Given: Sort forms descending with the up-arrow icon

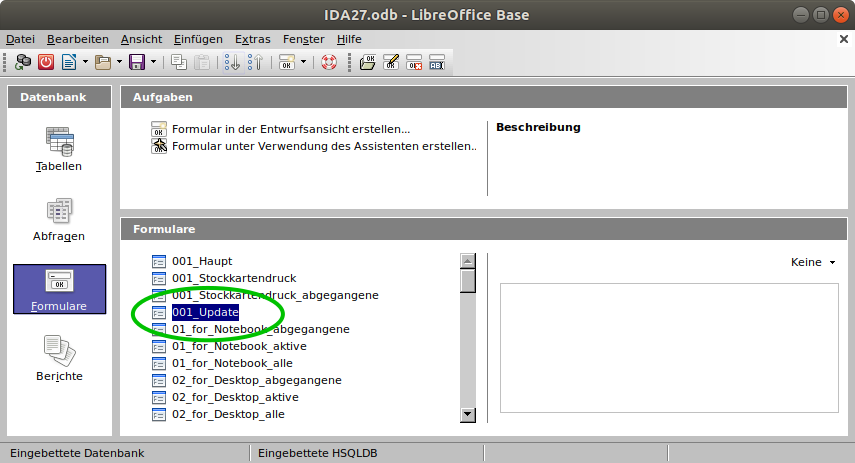Looking at the screenshot, I should [255, 62].
